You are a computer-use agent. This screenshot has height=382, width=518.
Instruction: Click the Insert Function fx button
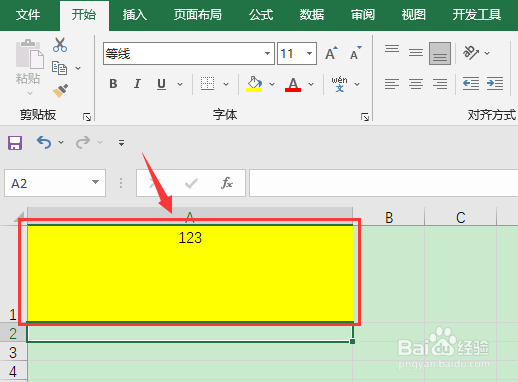227,183
